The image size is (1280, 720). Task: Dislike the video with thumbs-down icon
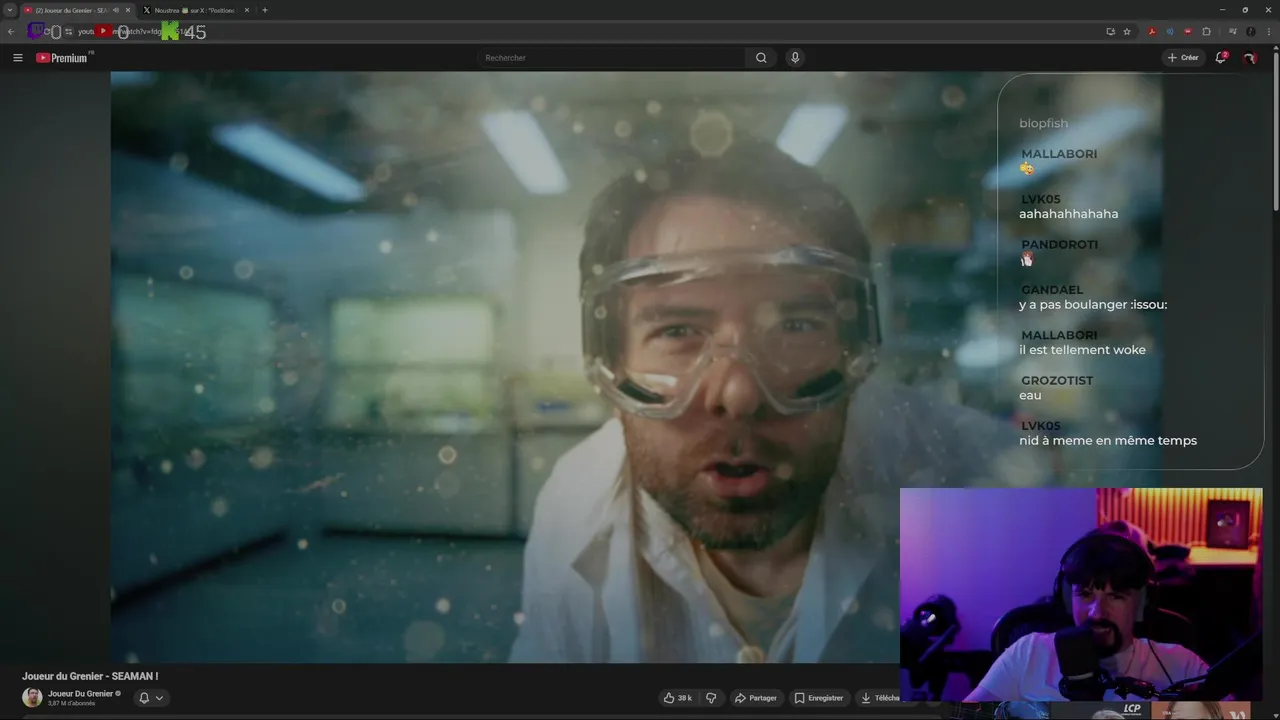click(711, 698)
